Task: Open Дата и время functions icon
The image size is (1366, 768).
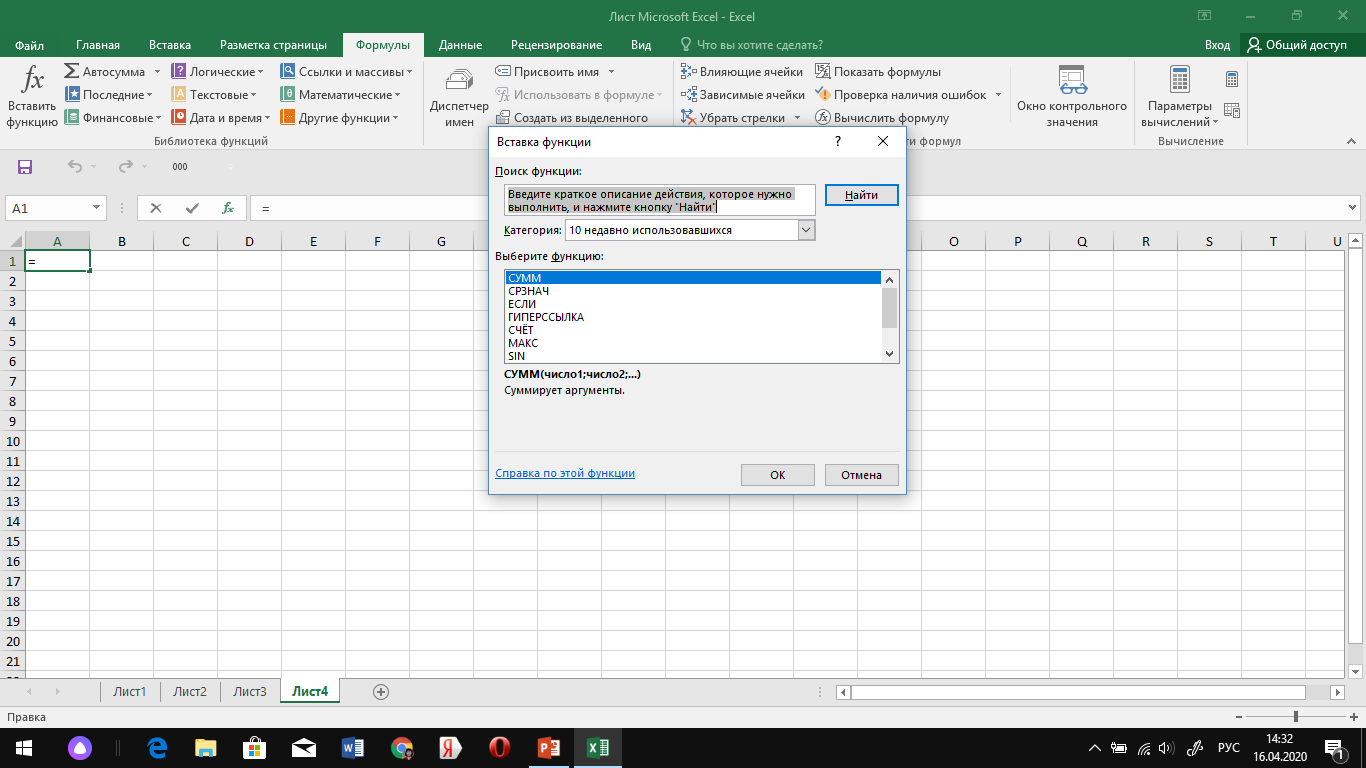Action: pos(179,118)
